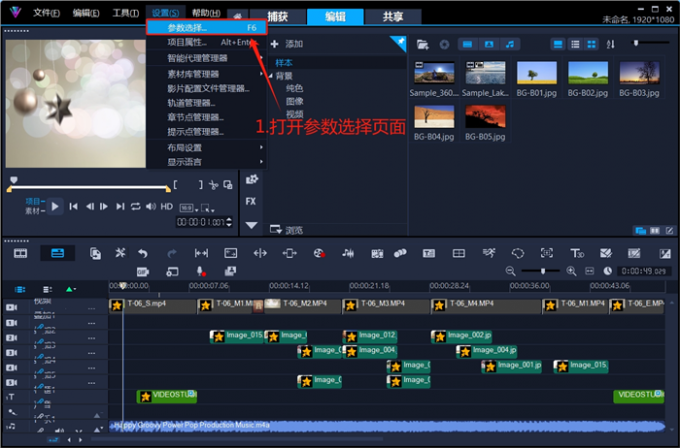Import media files with the folder icon
Viewport: 680px width, 448px height.
422,44
